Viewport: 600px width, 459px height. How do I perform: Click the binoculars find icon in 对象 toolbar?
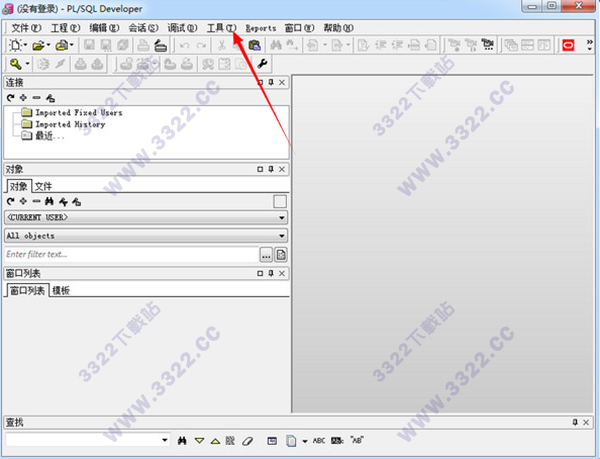click(49, 201)
